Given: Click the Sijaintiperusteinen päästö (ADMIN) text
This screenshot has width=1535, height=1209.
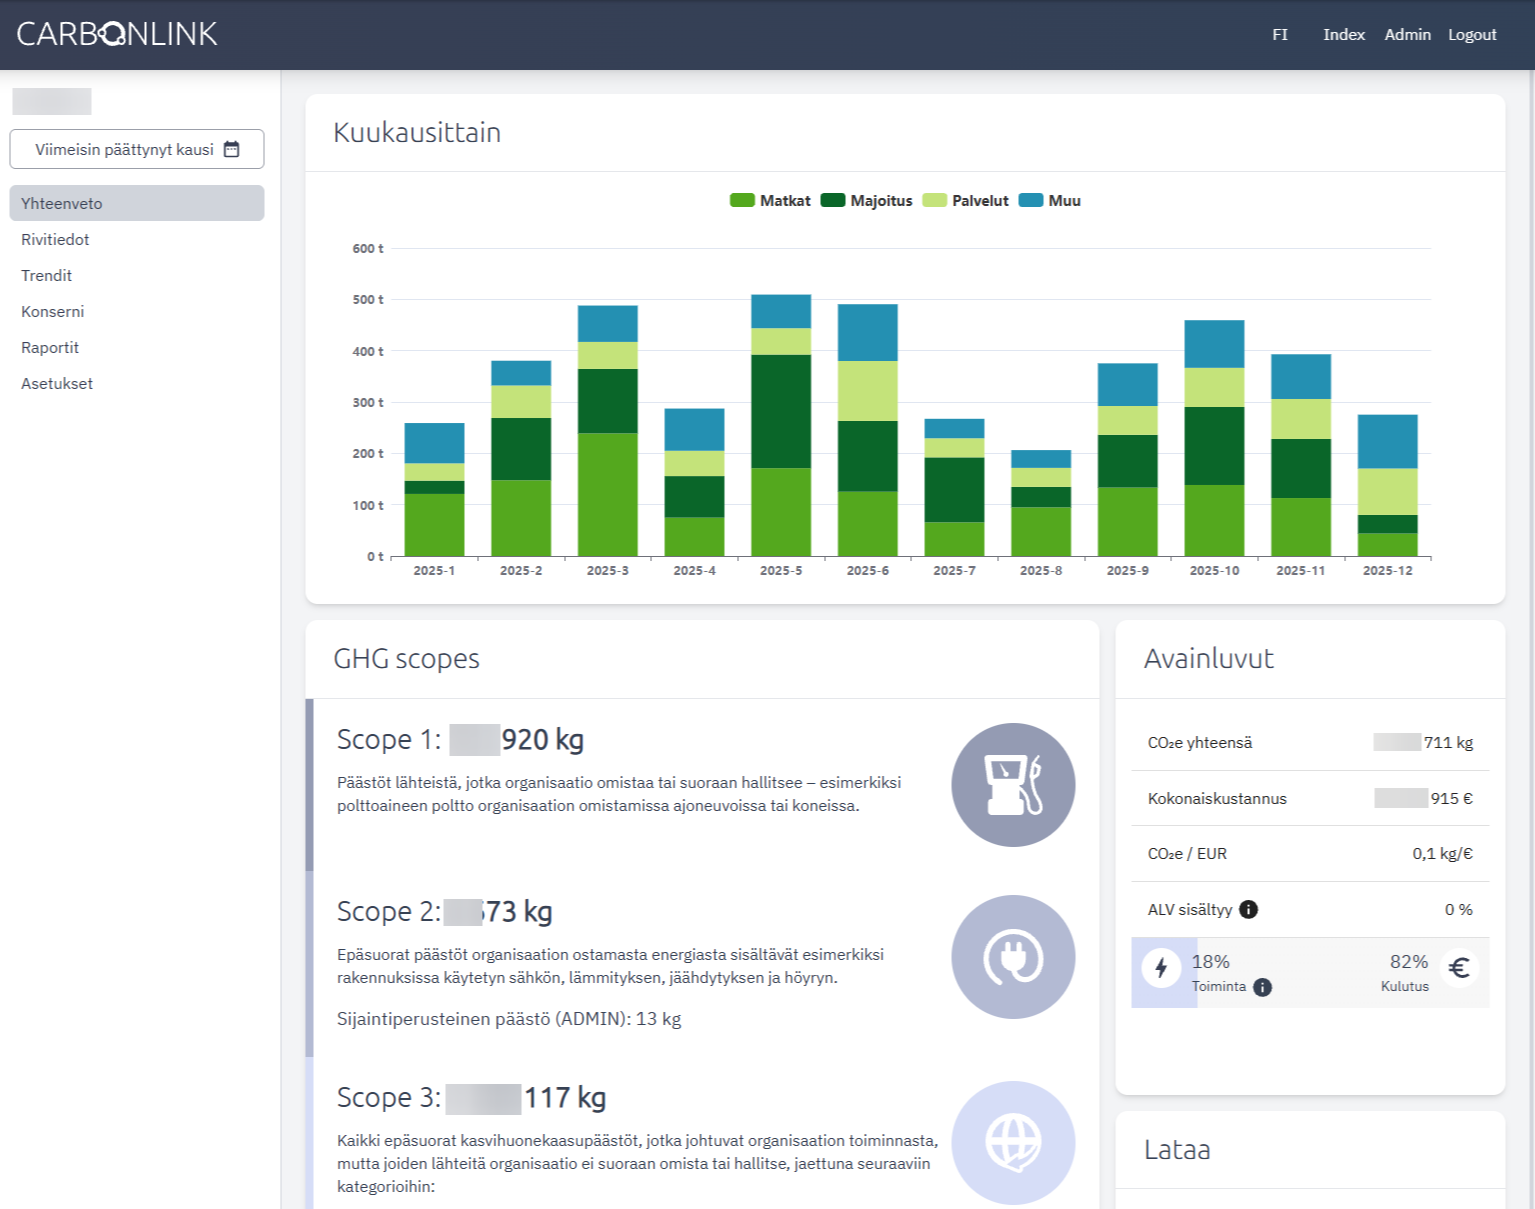Looking at the screenshot, I should point(509,1019).
